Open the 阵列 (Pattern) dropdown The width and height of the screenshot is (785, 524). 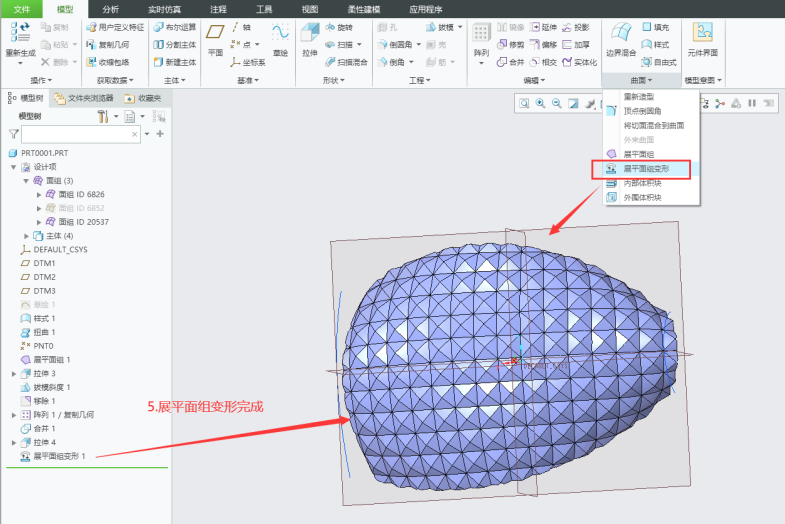click(x=481, y=62)
